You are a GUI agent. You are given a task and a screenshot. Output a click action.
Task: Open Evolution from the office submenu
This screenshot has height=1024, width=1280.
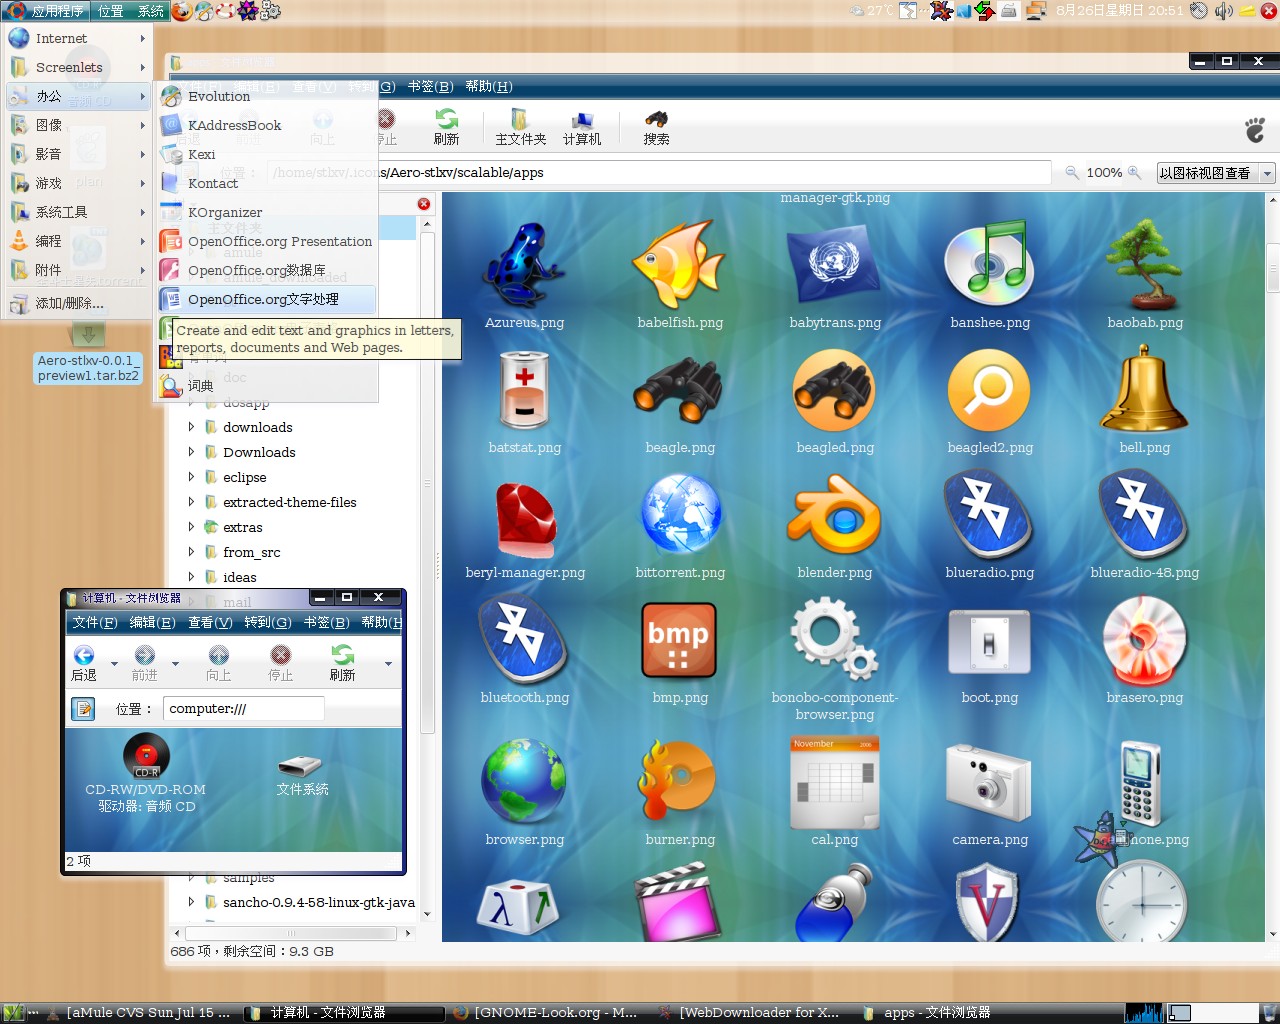(266, 96)
